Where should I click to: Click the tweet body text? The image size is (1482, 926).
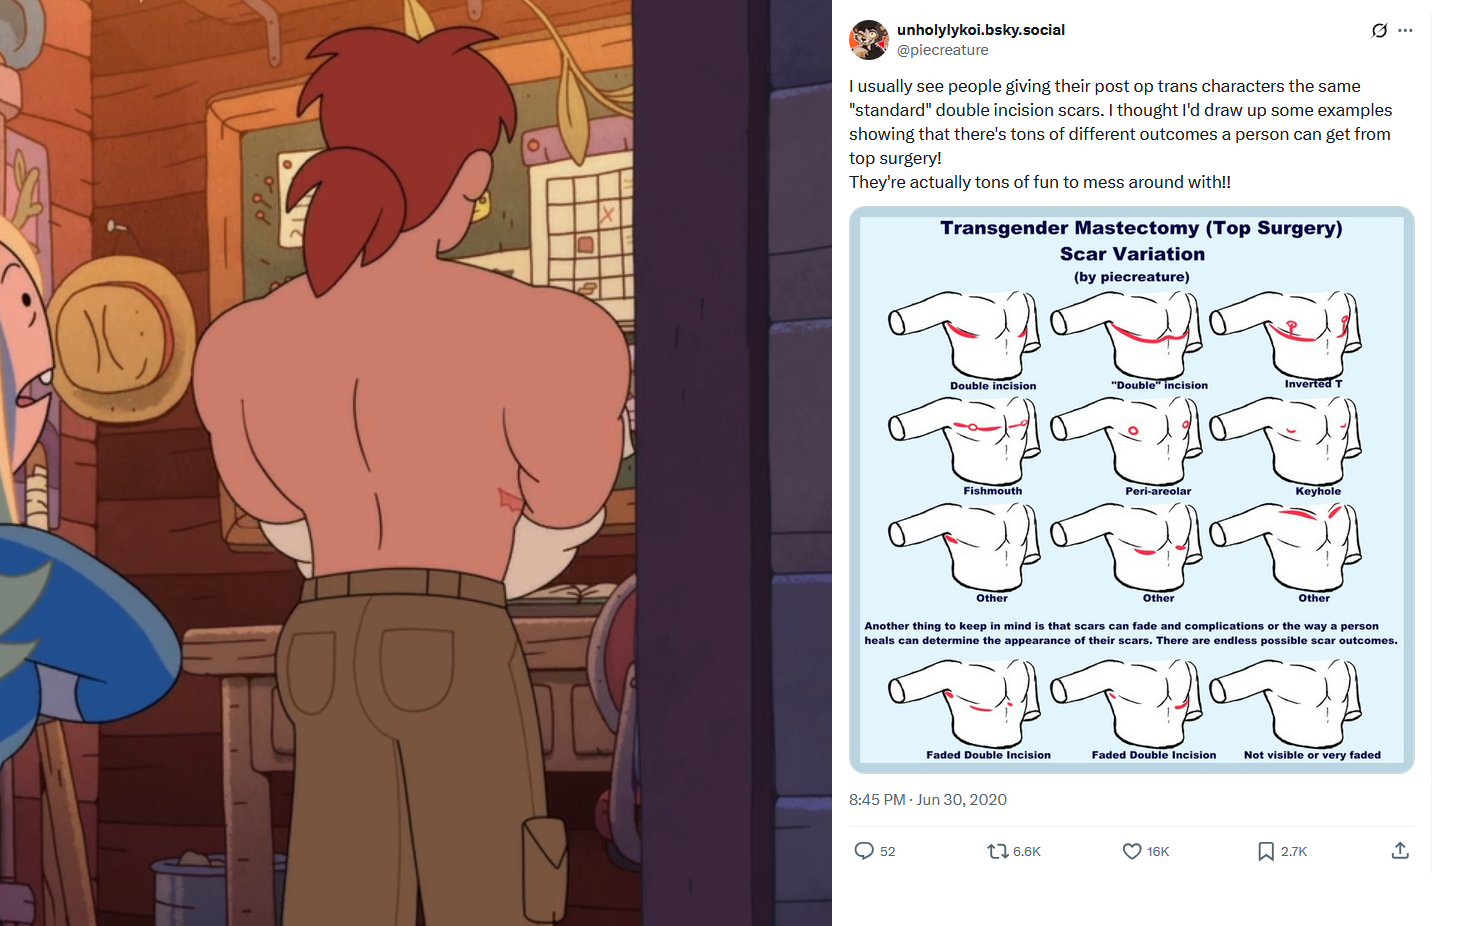point(1121,134)
